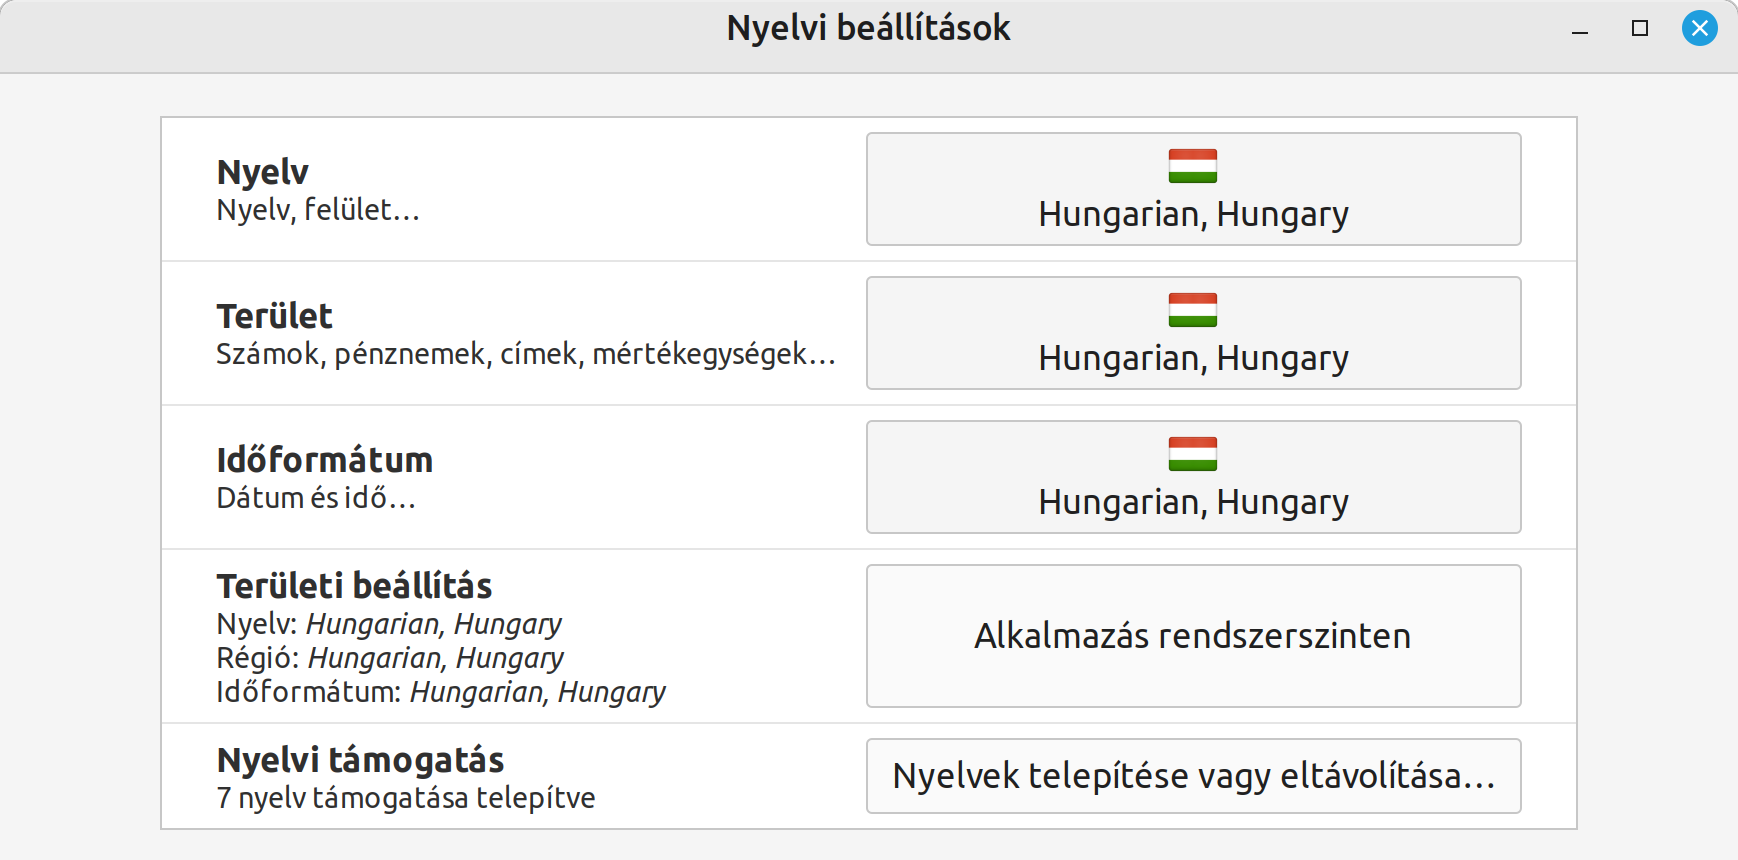Image resolution: width=1738 pixels, height=860 pixels.
Task: Click the Terület flag to change region format
Action: click(1193, 311)
